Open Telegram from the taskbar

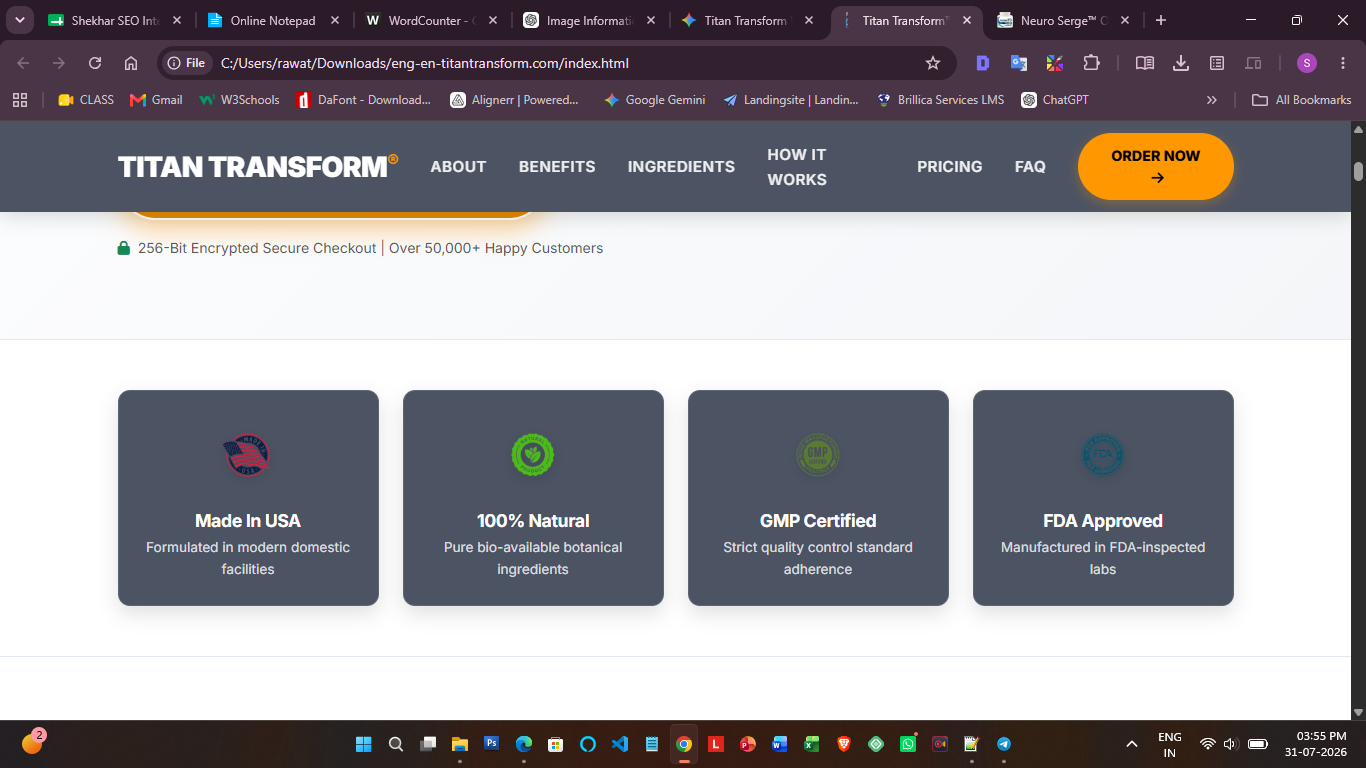[x=1004, y=744]
